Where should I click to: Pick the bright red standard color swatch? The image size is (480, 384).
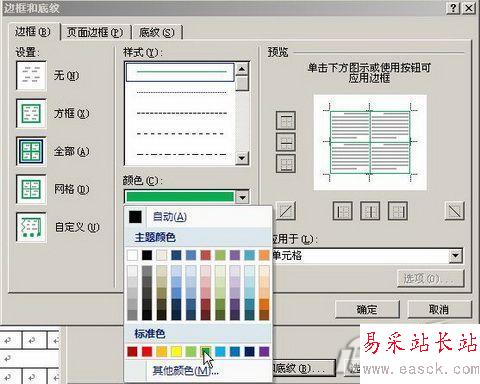pyautogui.click(x=147, y=351)
